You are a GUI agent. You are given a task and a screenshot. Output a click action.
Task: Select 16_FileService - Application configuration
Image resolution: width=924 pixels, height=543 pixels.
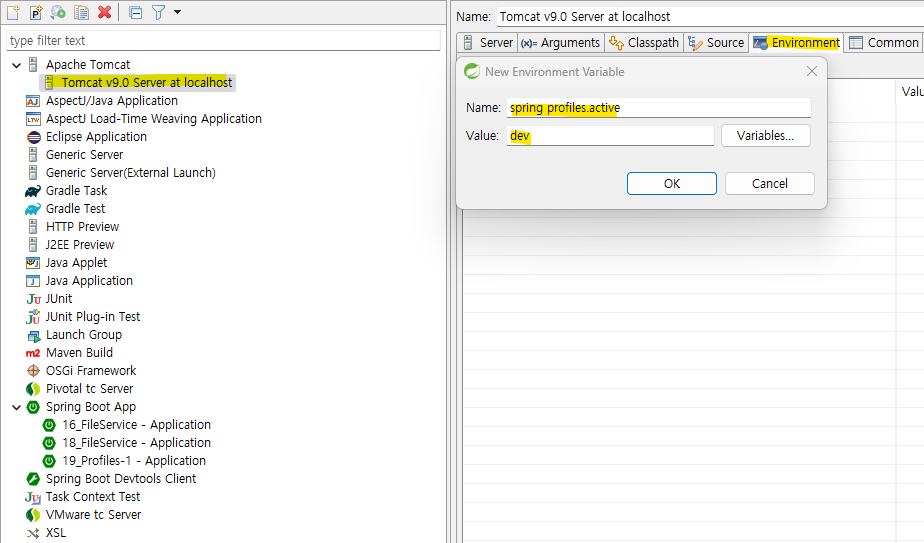pyautogui.click(x=136, y=425)
